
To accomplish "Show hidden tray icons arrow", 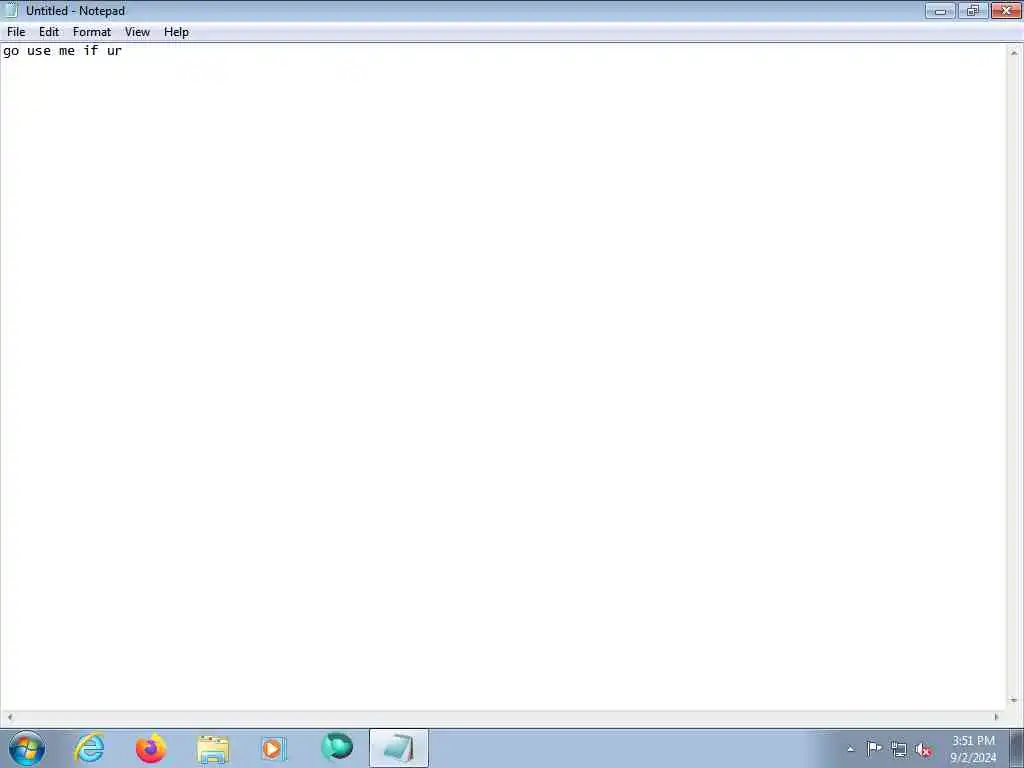I will [x=850, y=749].
